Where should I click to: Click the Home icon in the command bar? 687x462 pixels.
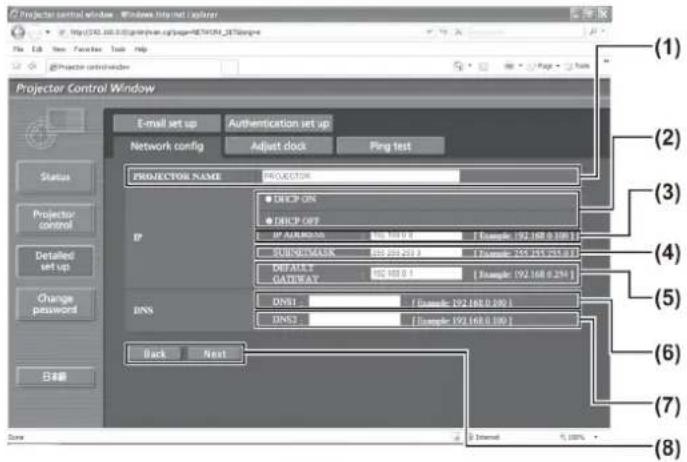458,66
